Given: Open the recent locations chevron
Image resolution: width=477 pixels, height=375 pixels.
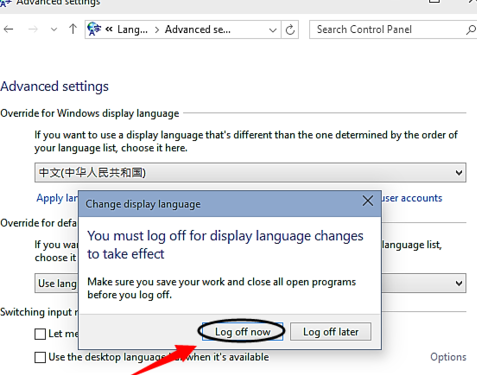Looking at the screenshot, I should [54, 30].
